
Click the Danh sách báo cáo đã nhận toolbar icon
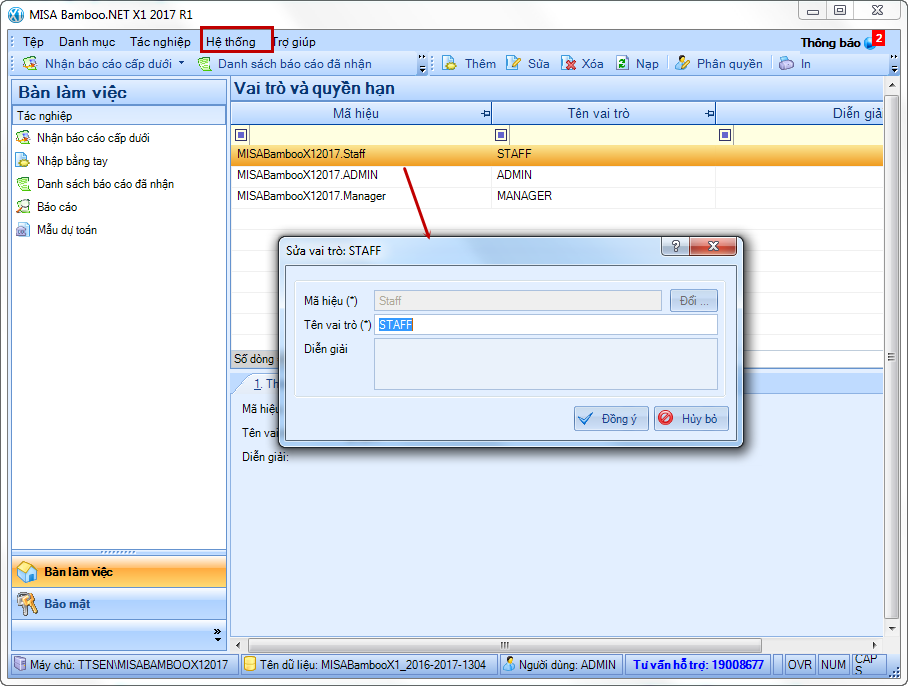point(204,64)
